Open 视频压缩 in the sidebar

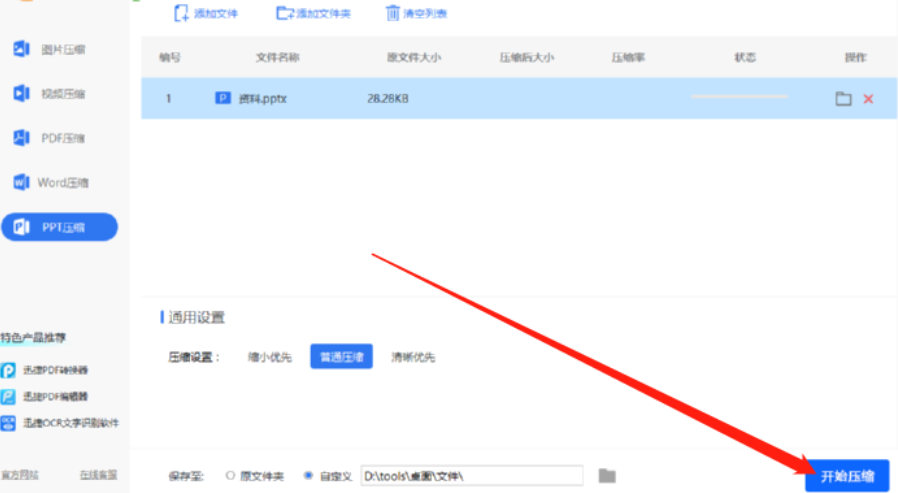point(50,93)
